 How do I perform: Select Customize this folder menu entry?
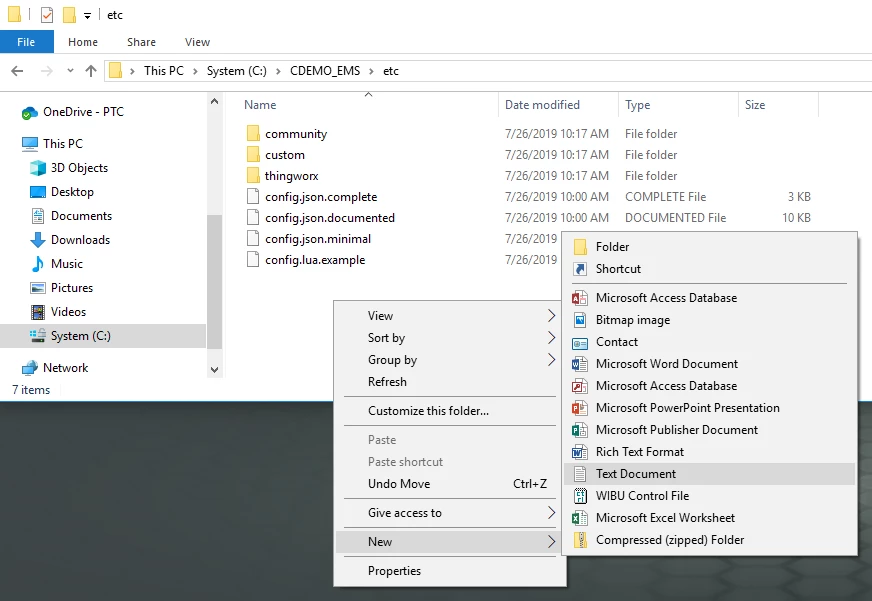[x=450, y=411]
